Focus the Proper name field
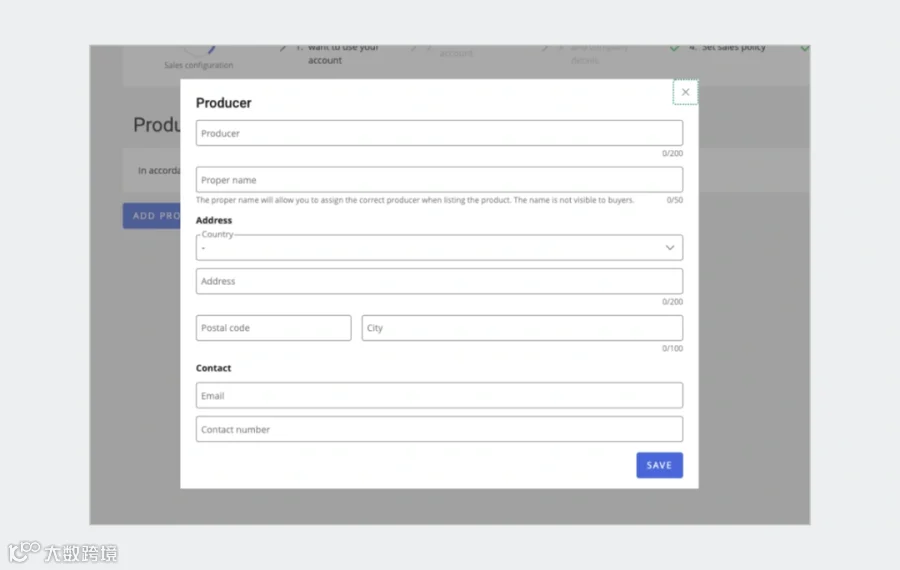 [439, 180]
